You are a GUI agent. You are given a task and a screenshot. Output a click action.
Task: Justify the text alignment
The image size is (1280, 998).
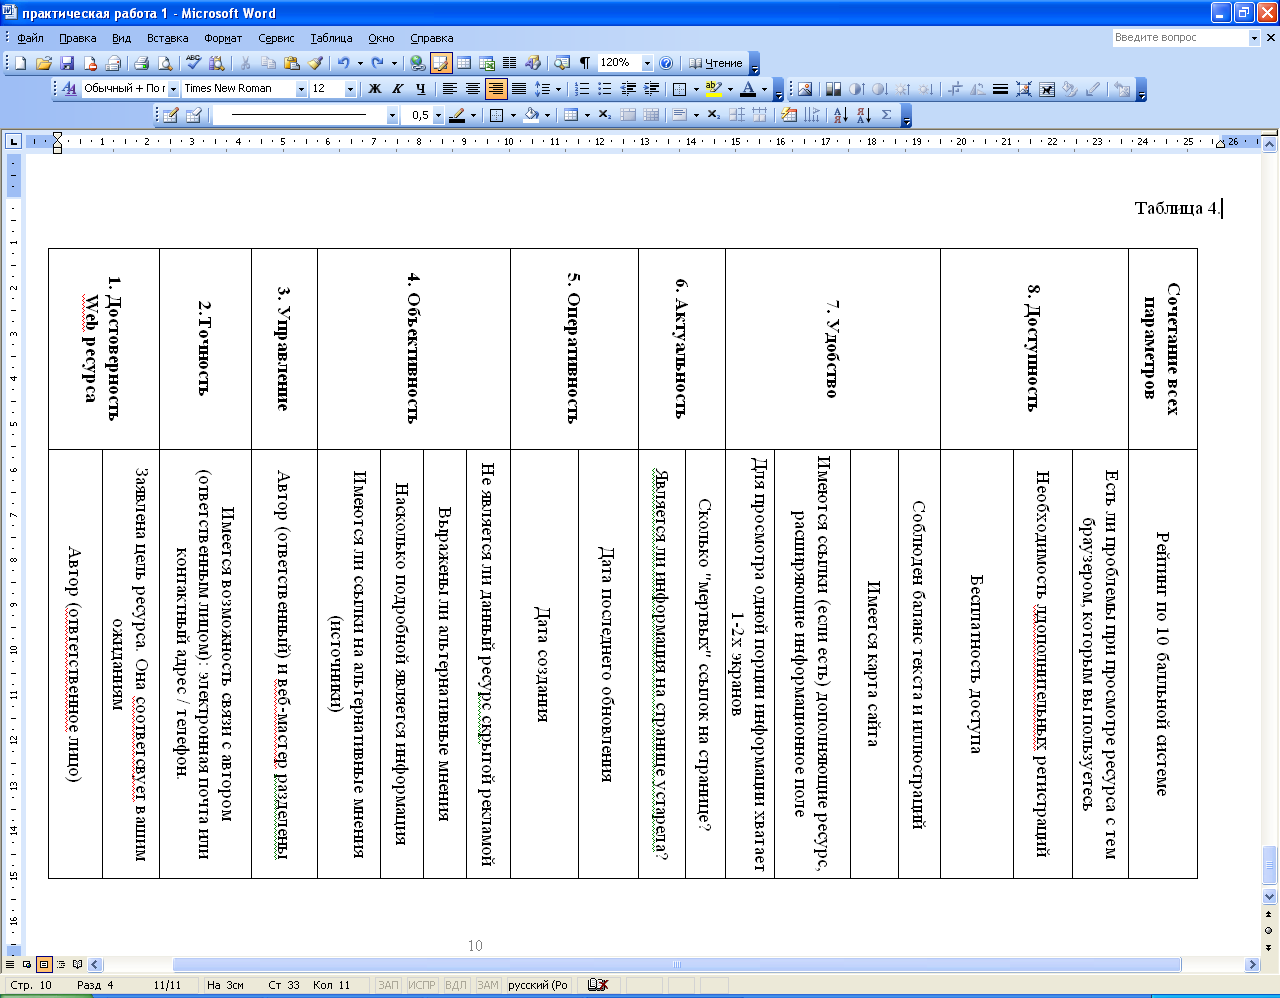pos(519,88)
